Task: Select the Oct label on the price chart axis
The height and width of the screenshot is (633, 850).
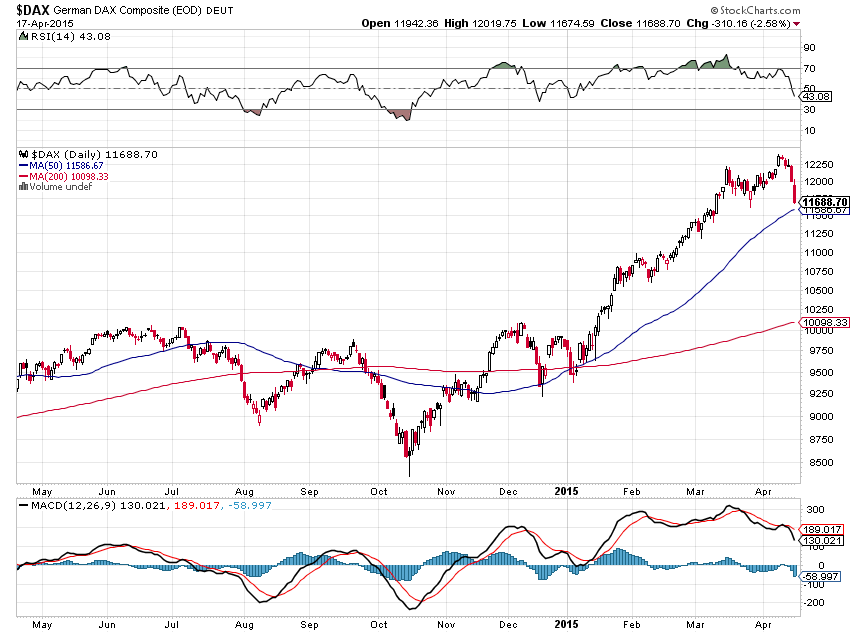Action: point(377,491)
